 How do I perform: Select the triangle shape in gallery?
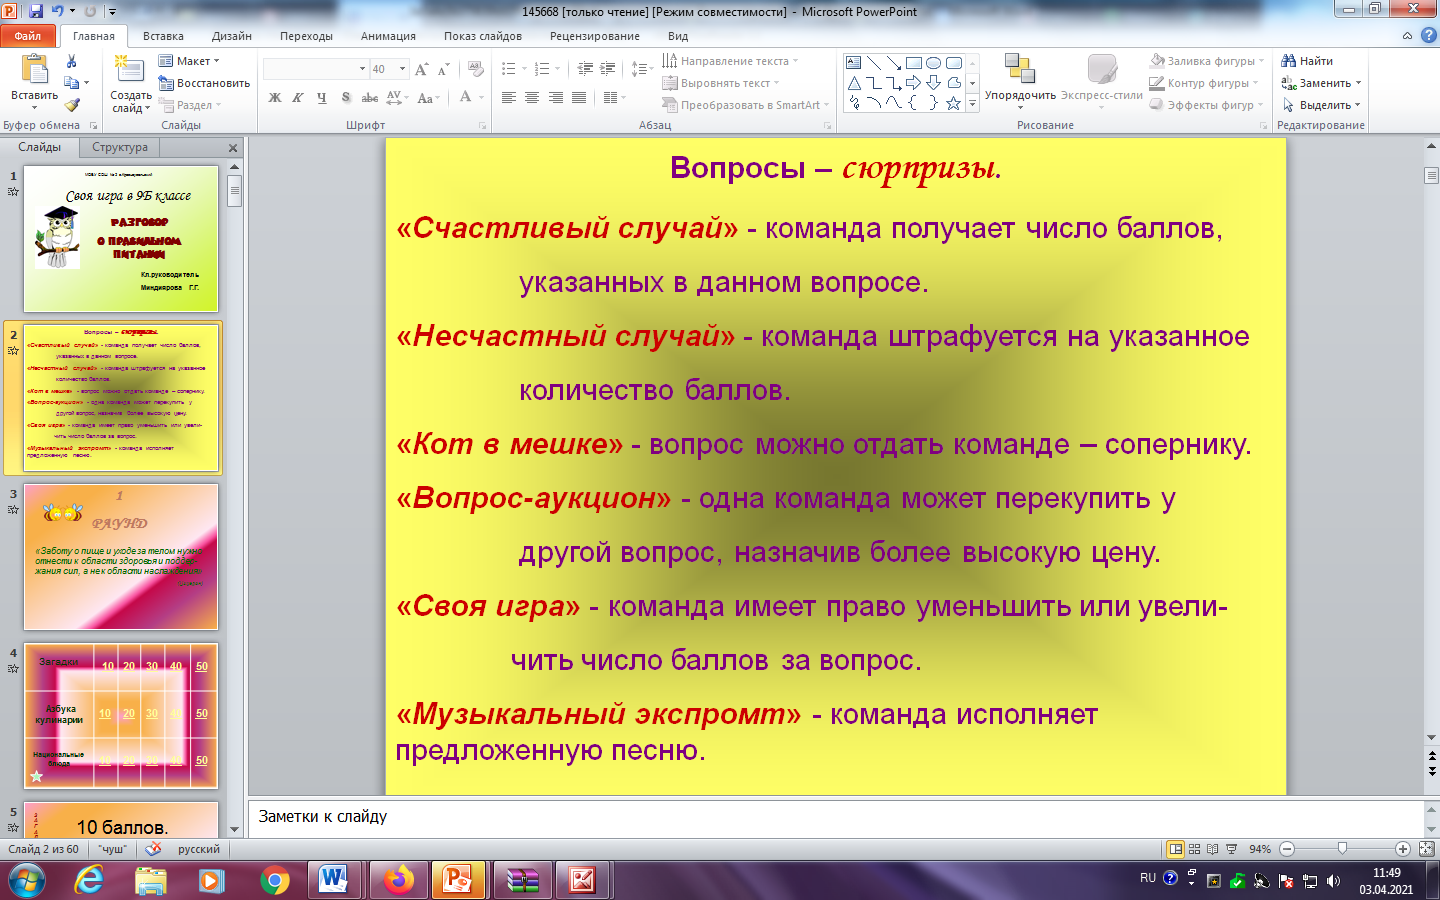[x=854, y=83]
